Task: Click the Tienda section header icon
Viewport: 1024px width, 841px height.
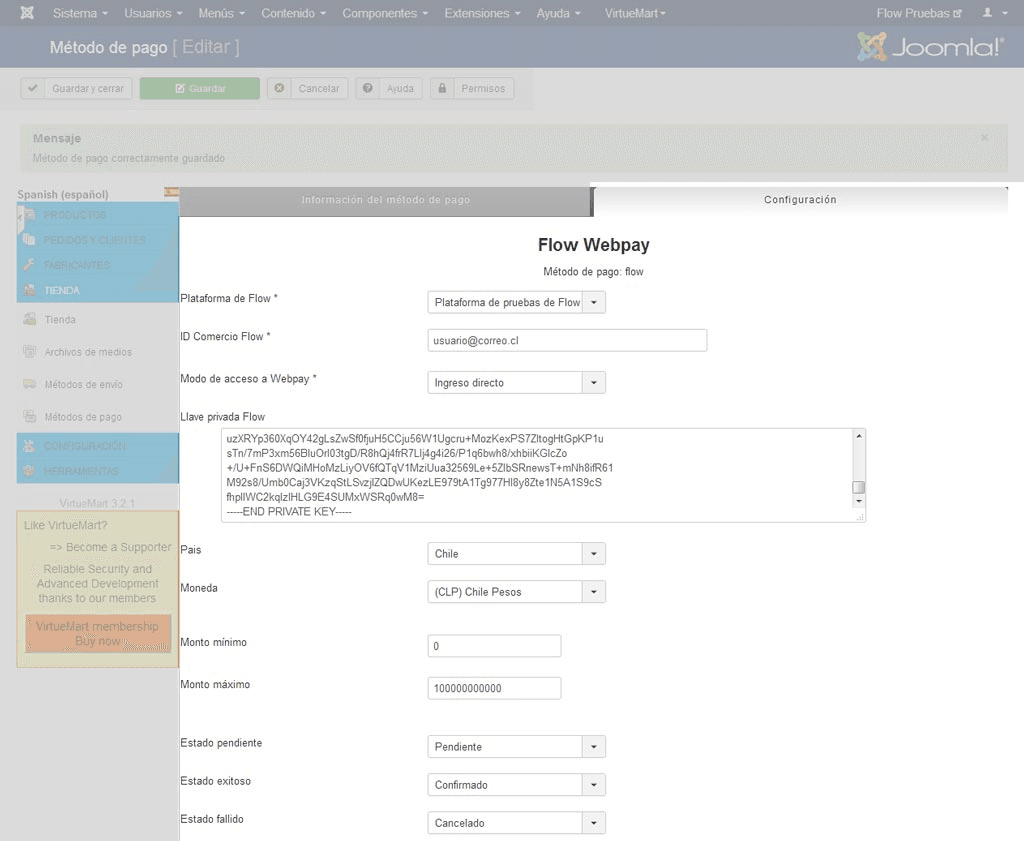Action: [x=29, y=290]
